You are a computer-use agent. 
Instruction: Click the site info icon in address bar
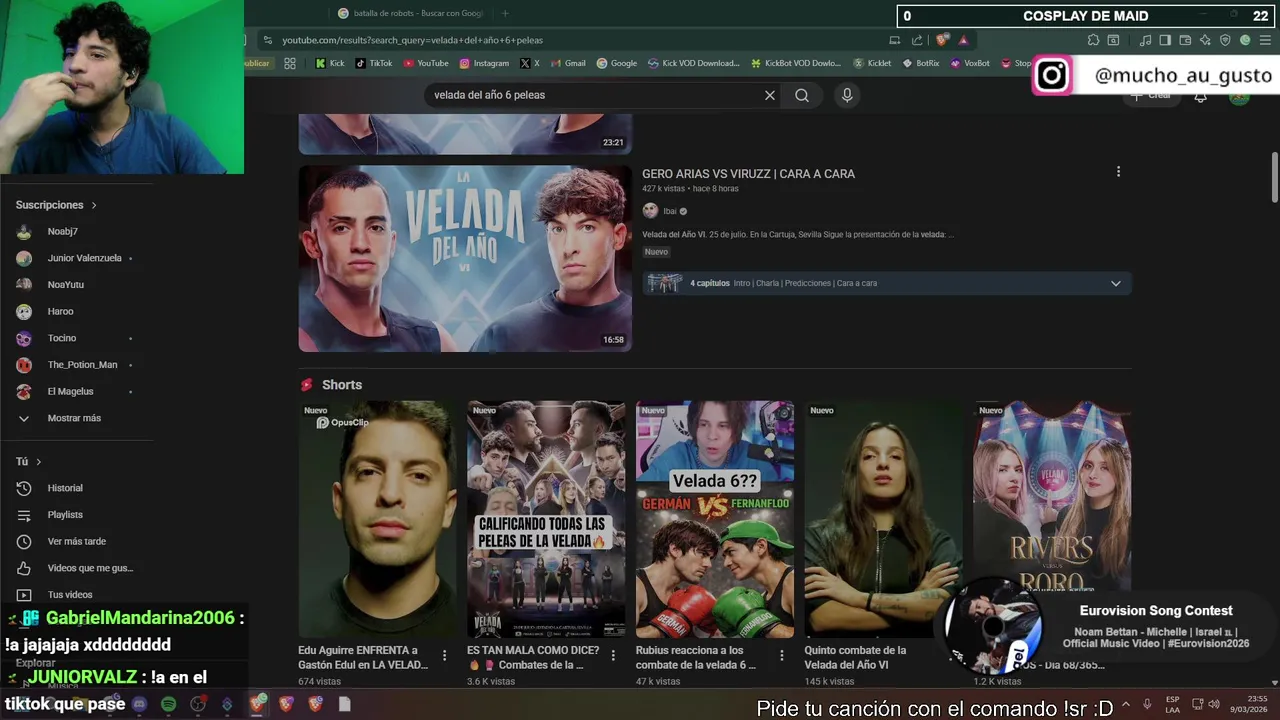point(267,40)
